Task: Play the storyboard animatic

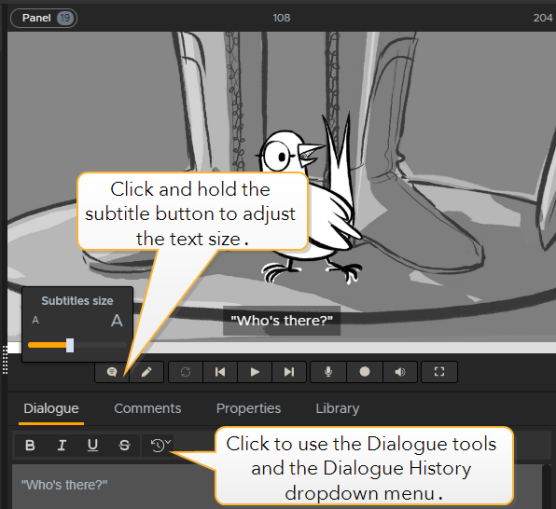Action: (255, 372)
